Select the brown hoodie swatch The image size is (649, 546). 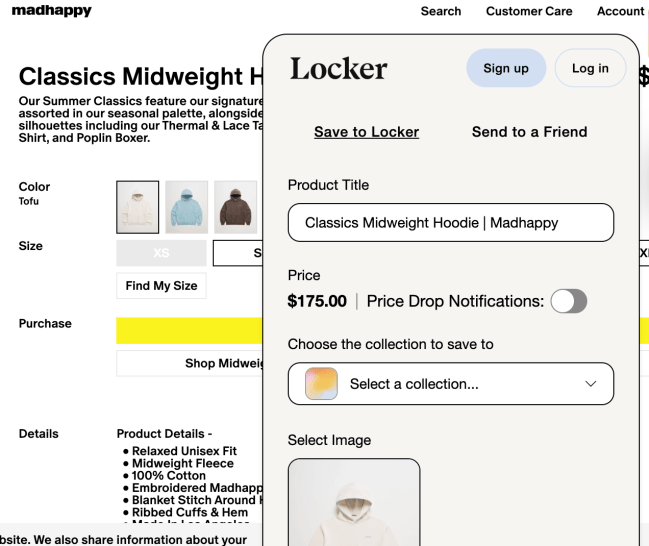pos(236,207)
